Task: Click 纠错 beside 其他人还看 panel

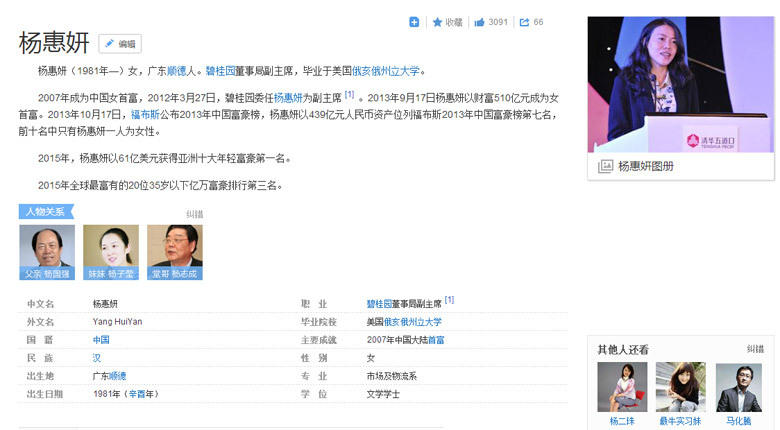Action: pyautogui.click(x=755, y=349)
